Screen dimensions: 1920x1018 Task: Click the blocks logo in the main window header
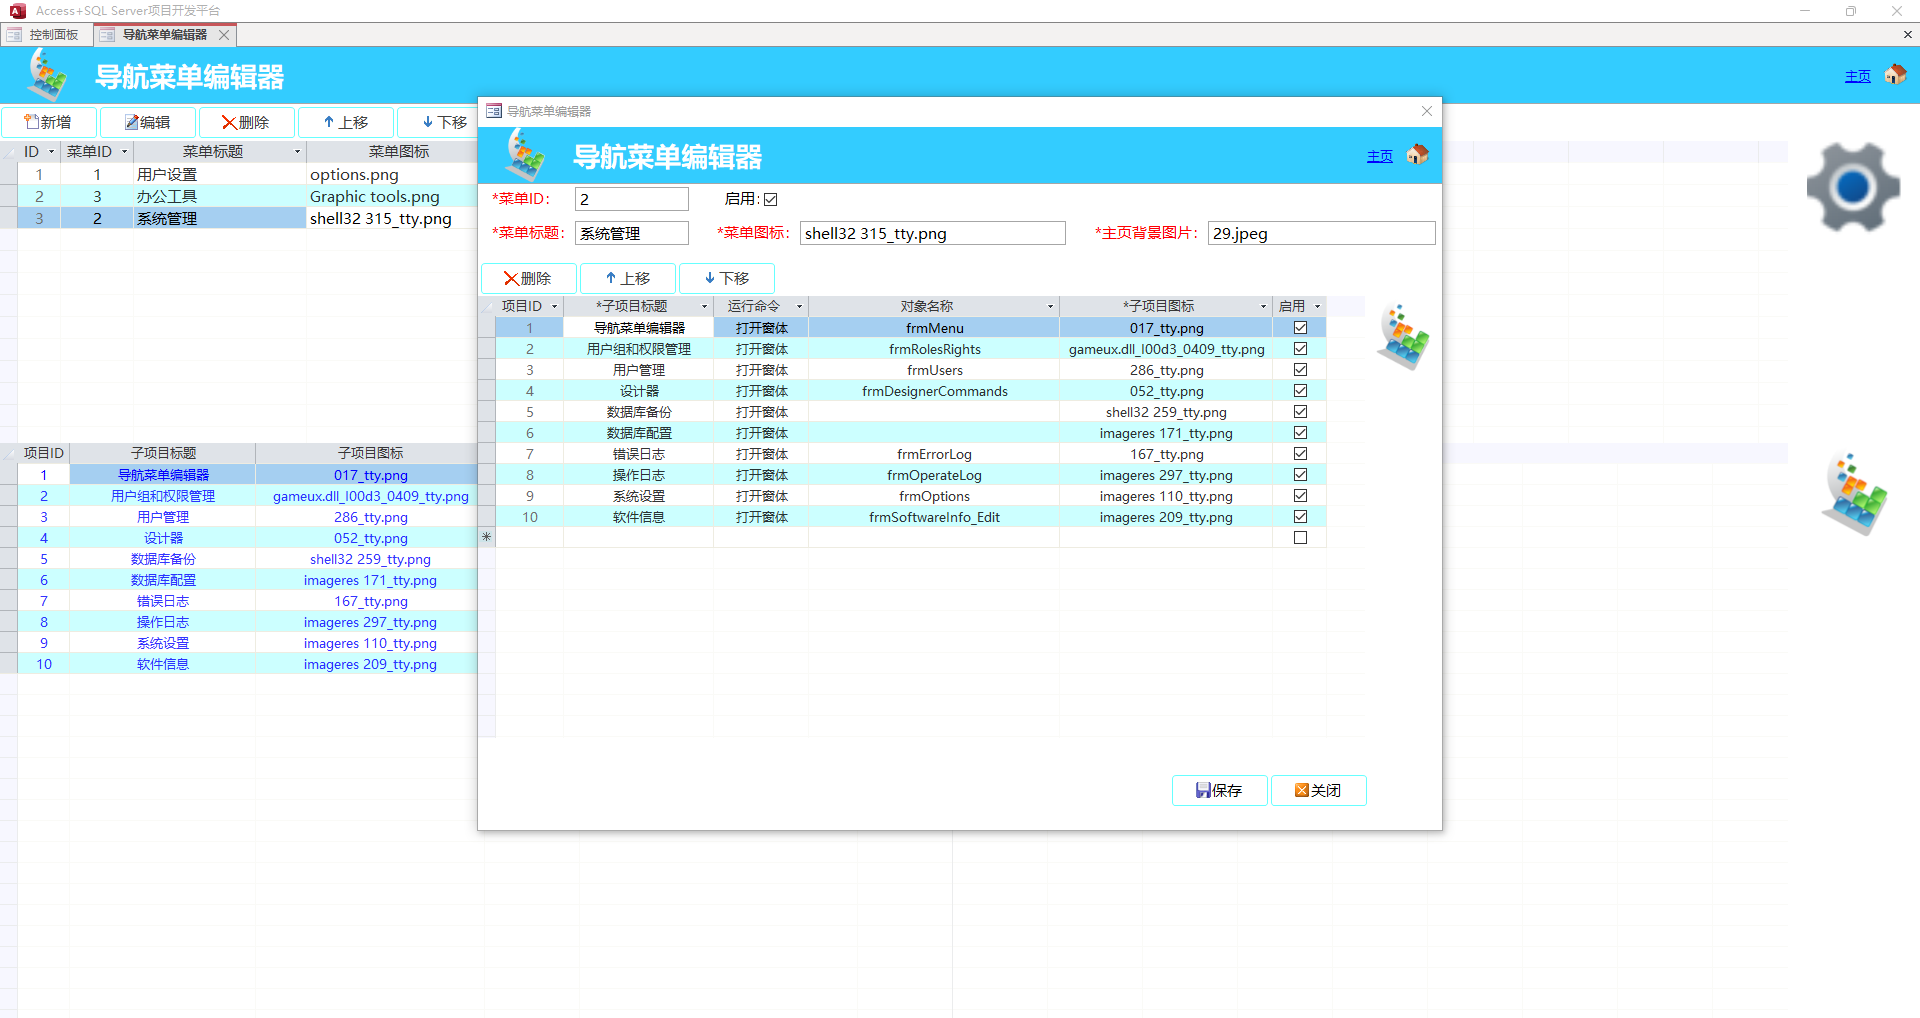[47, 75]
